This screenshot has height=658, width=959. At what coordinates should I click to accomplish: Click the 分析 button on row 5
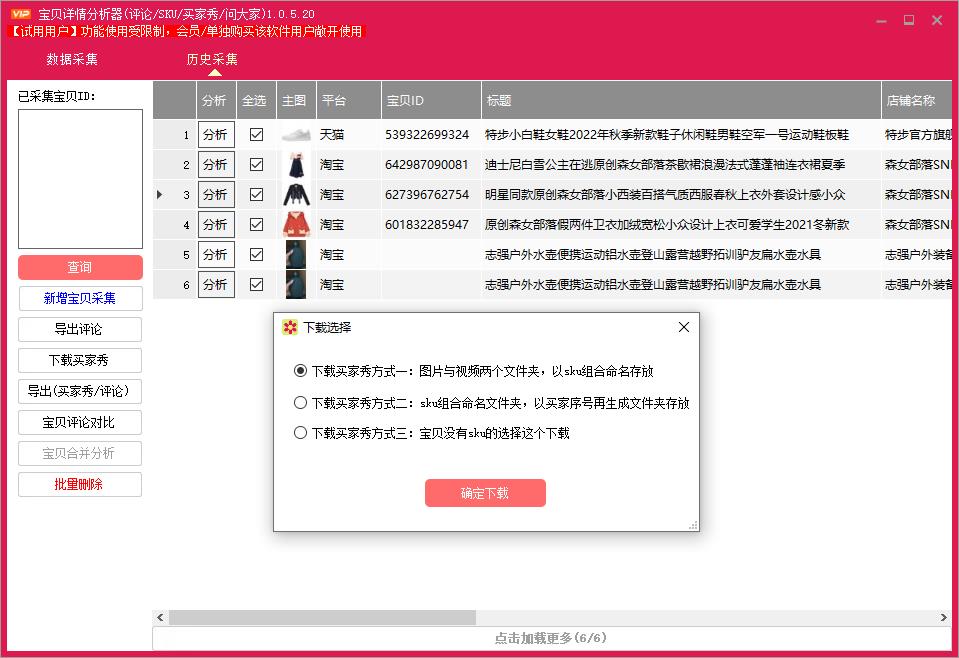click(x=215, y=254)
